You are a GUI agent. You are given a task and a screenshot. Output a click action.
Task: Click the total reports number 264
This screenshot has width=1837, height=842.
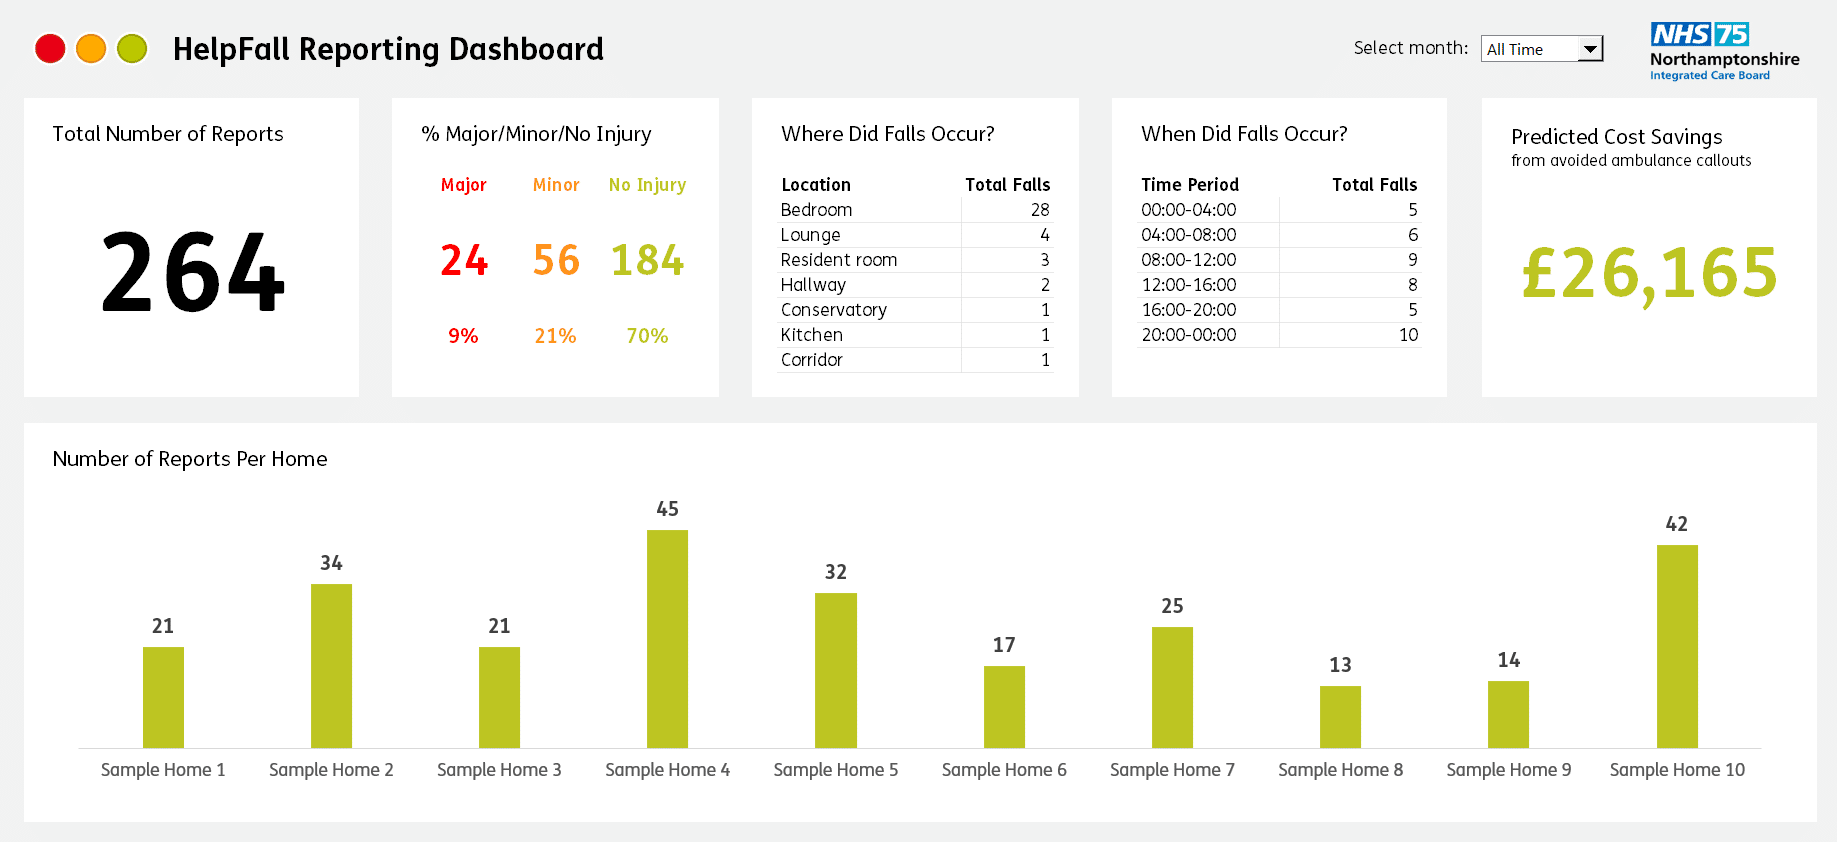click(x=193, y=272)
